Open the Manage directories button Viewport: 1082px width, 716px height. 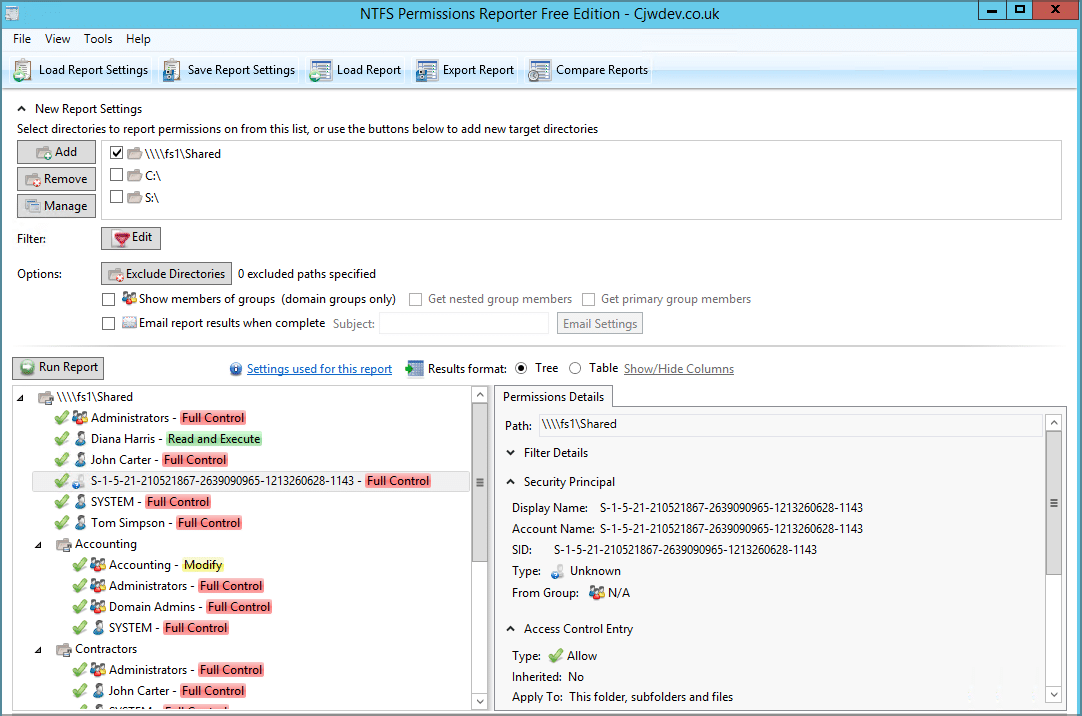pos(57,206)
